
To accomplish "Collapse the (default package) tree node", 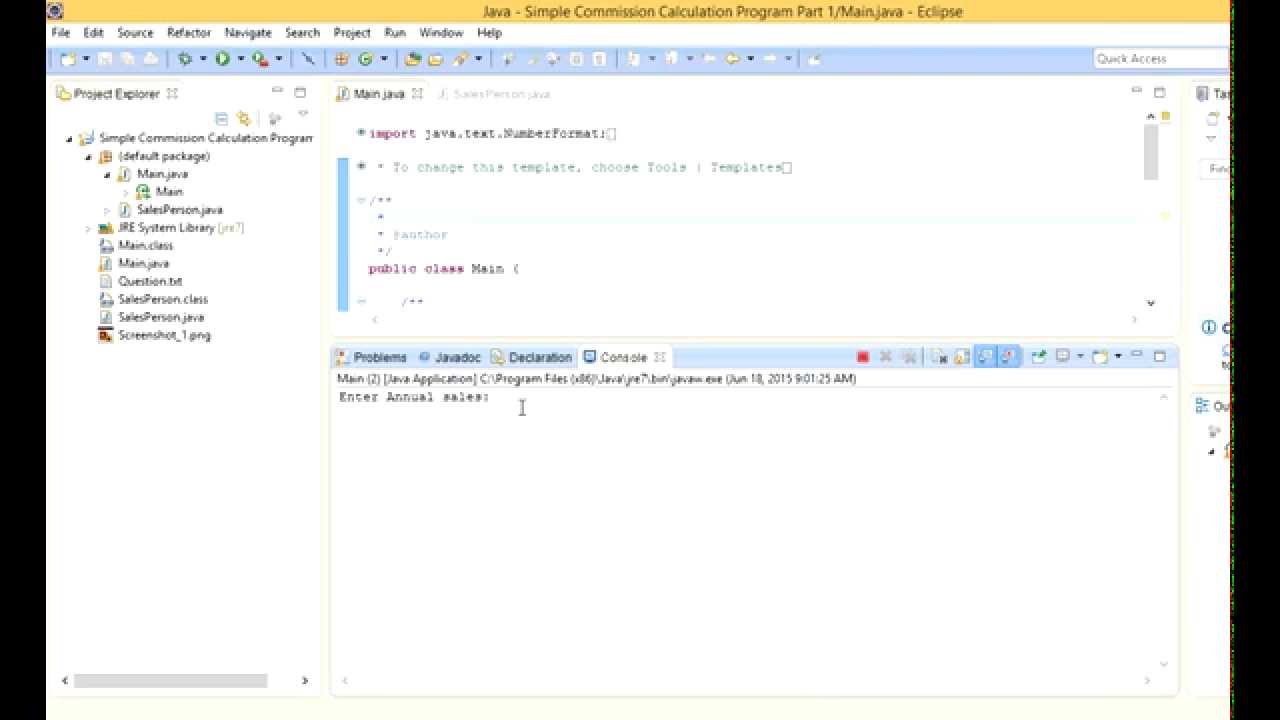I will (88, 157).
